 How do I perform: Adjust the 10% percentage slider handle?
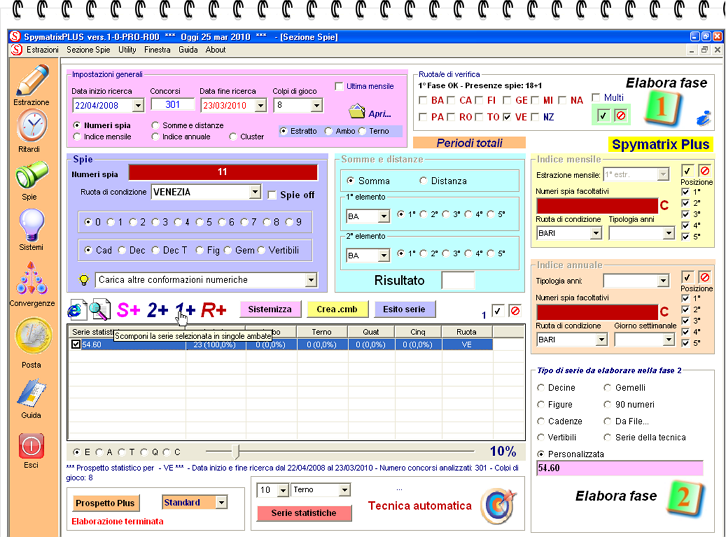click(236, 451)
